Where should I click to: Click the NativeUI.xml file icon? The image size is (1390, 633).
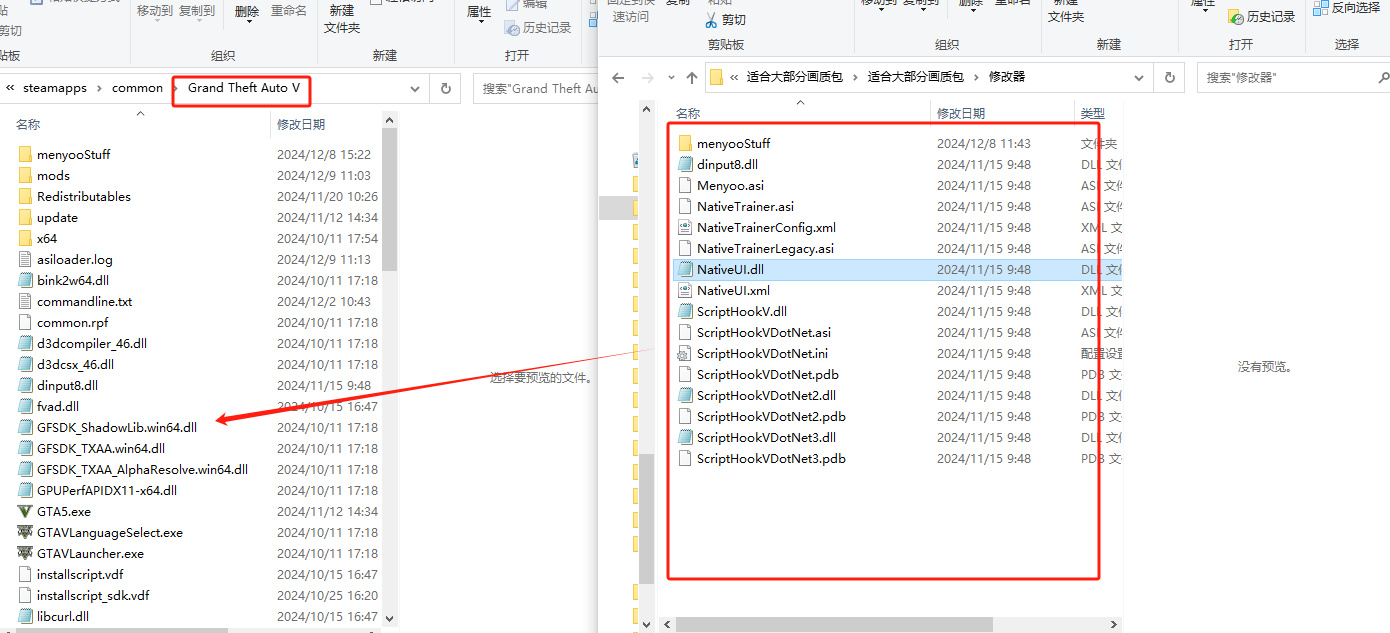coord(685,290)
